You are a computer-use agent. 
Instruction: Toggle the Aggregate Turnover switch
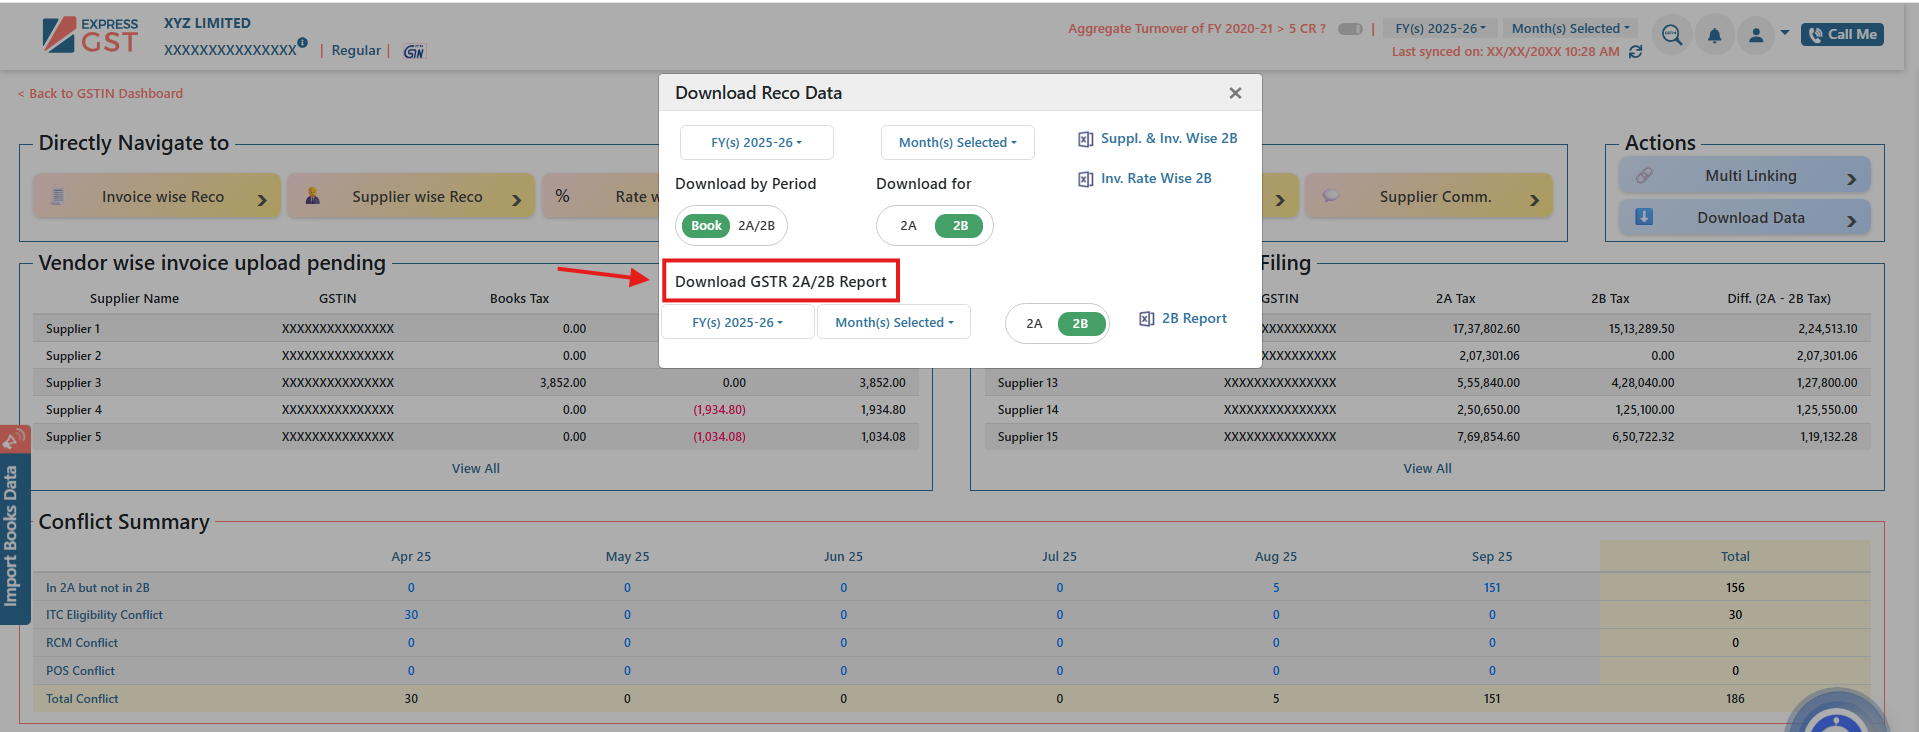pos(1350,29)
